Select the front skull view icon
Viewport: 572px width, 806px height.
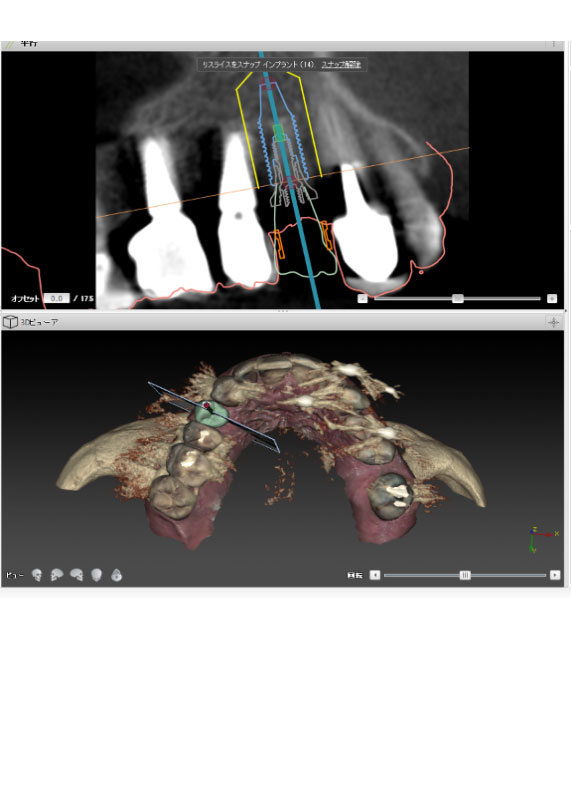(x=37, y=575)
